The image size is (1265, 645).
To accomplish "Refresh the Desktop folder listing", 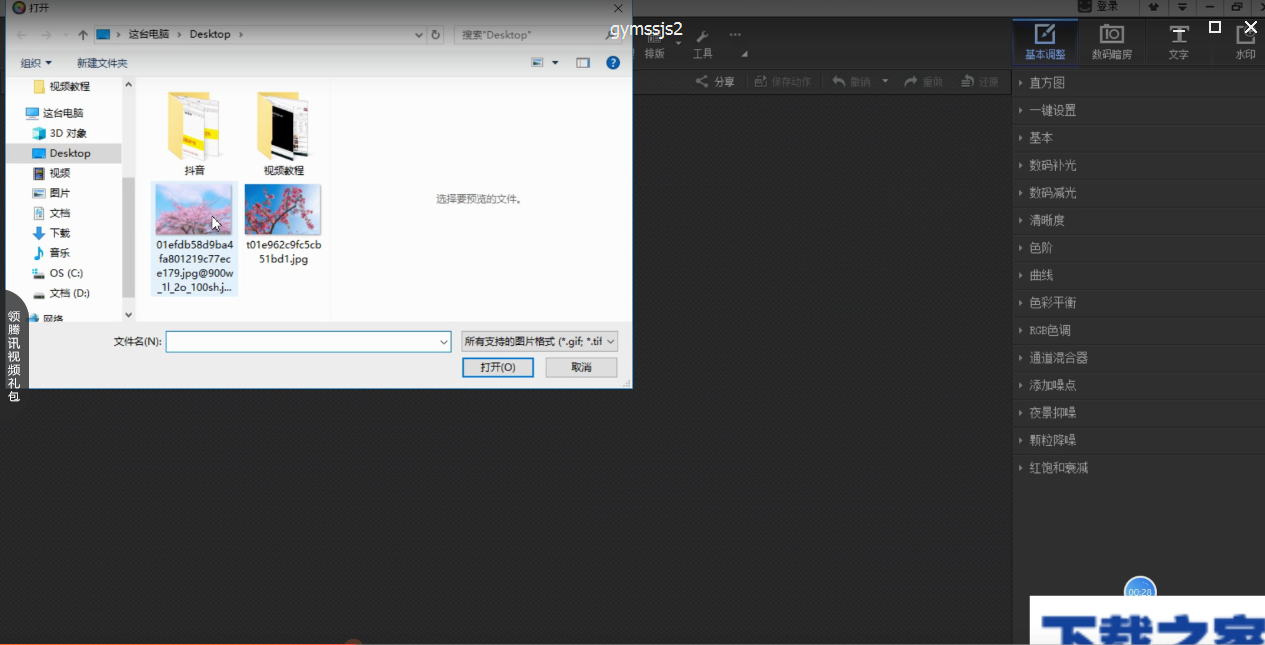I will click(x=435, y=35).
